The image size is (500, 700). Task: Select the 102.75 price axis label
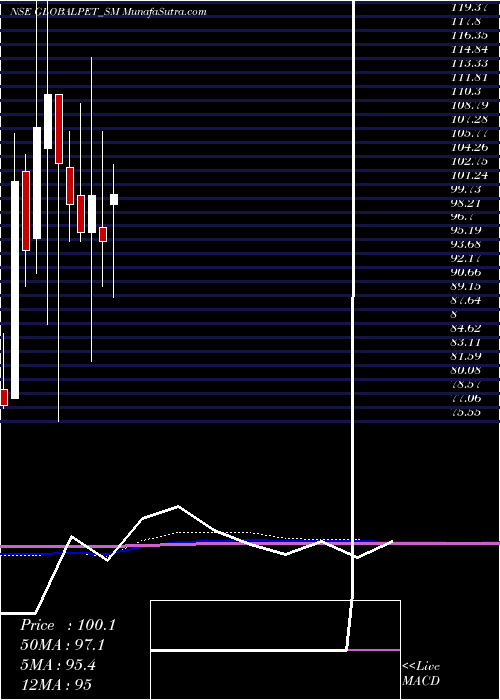(468, 161)
